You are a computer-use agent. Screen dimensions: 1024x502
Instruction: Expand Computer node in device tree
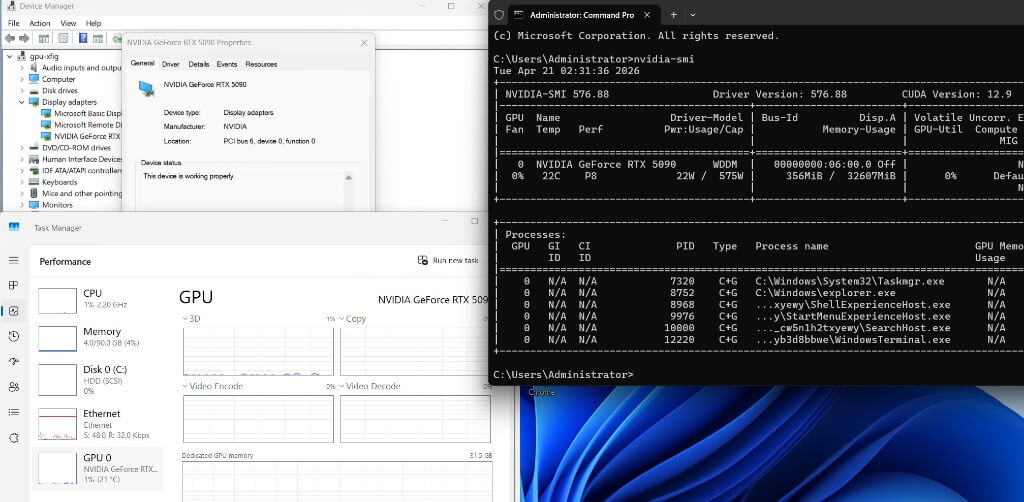[22, 79]
